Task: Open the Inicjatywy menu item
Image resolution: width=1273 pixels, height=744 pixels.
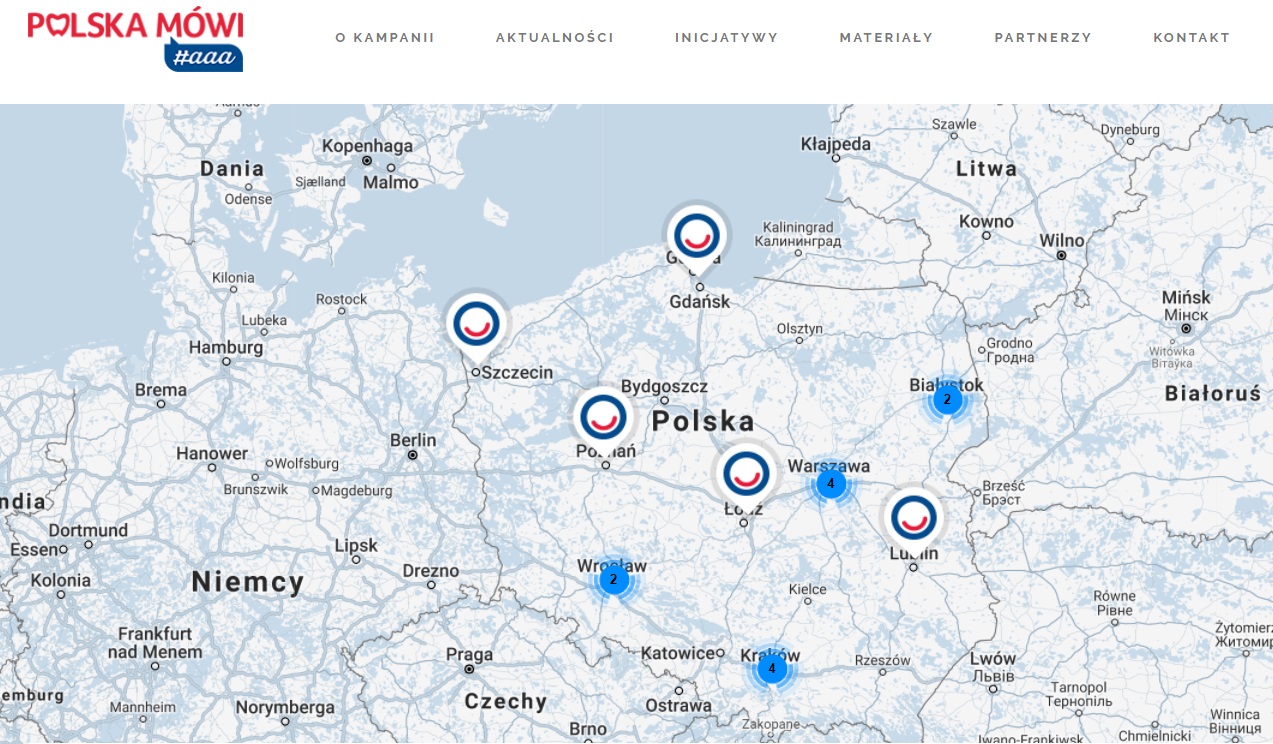Action: click(727, 38)
